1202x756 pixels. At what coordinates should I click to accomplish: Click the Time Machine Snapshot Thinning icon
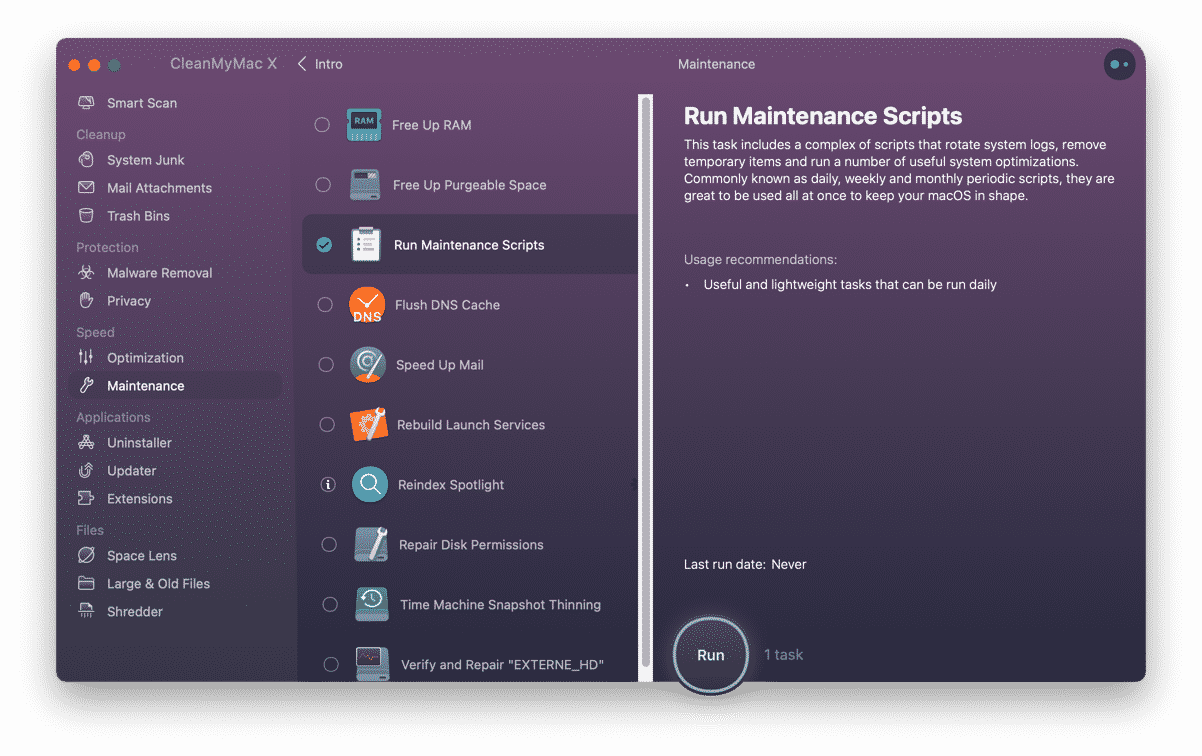click(372, 605)
